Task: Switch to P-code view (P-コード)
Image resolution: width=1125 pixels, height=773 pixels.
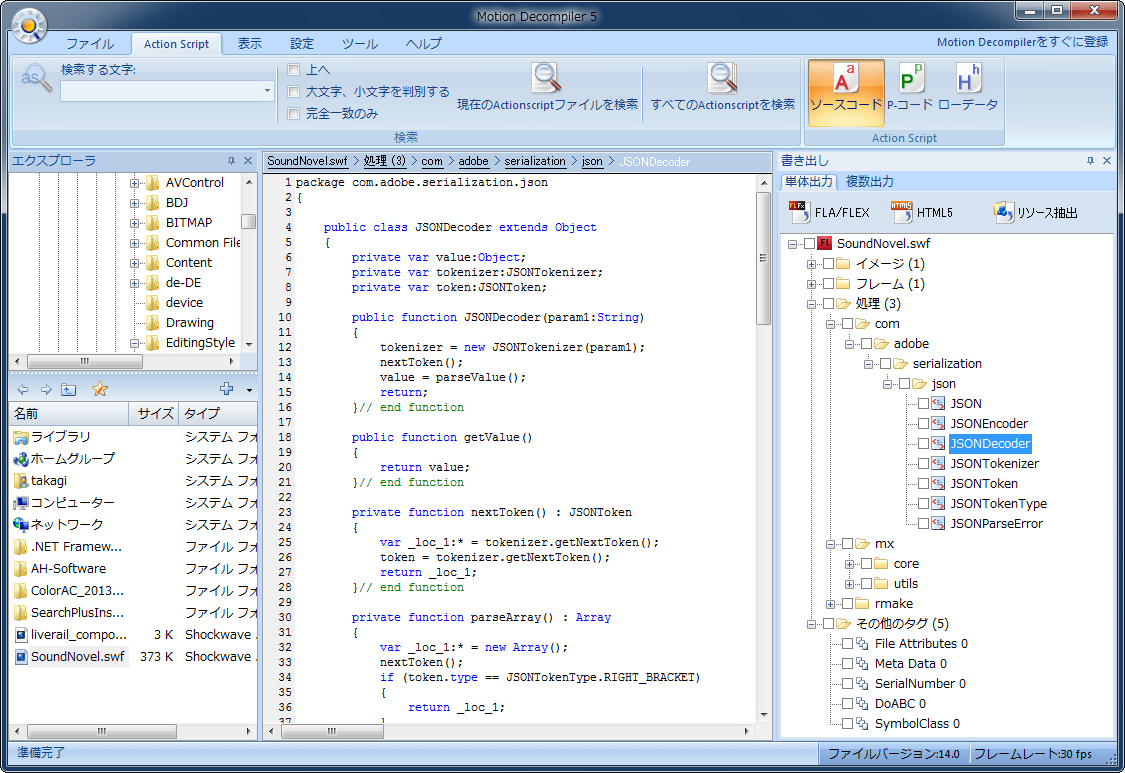Action: click(x=910, y=88)
